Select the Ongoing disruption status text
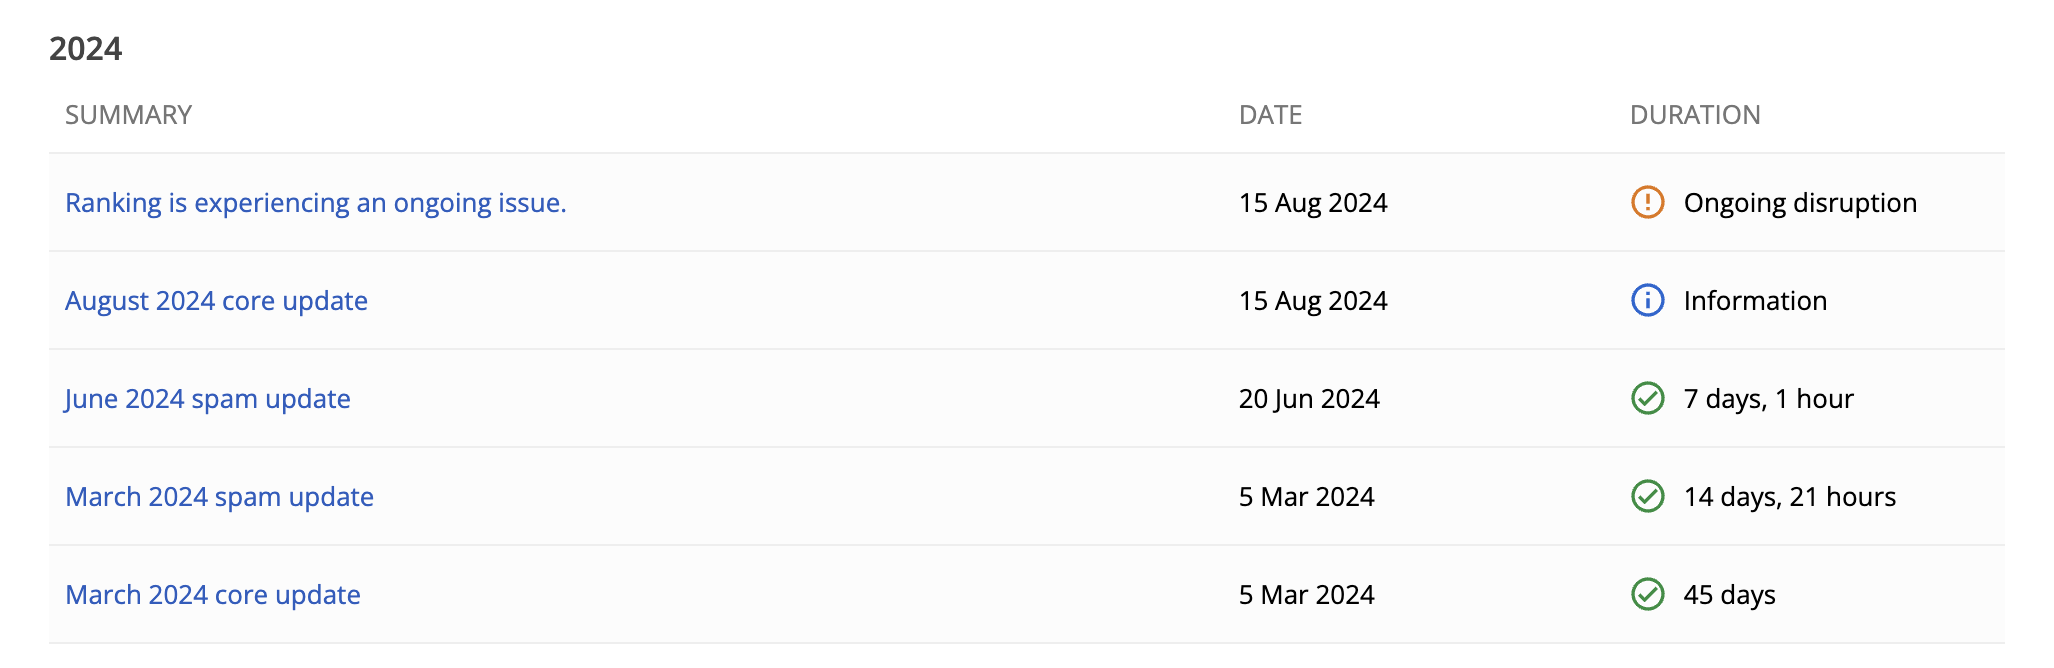This screenshot has height=668, width=2054. 1800,203
